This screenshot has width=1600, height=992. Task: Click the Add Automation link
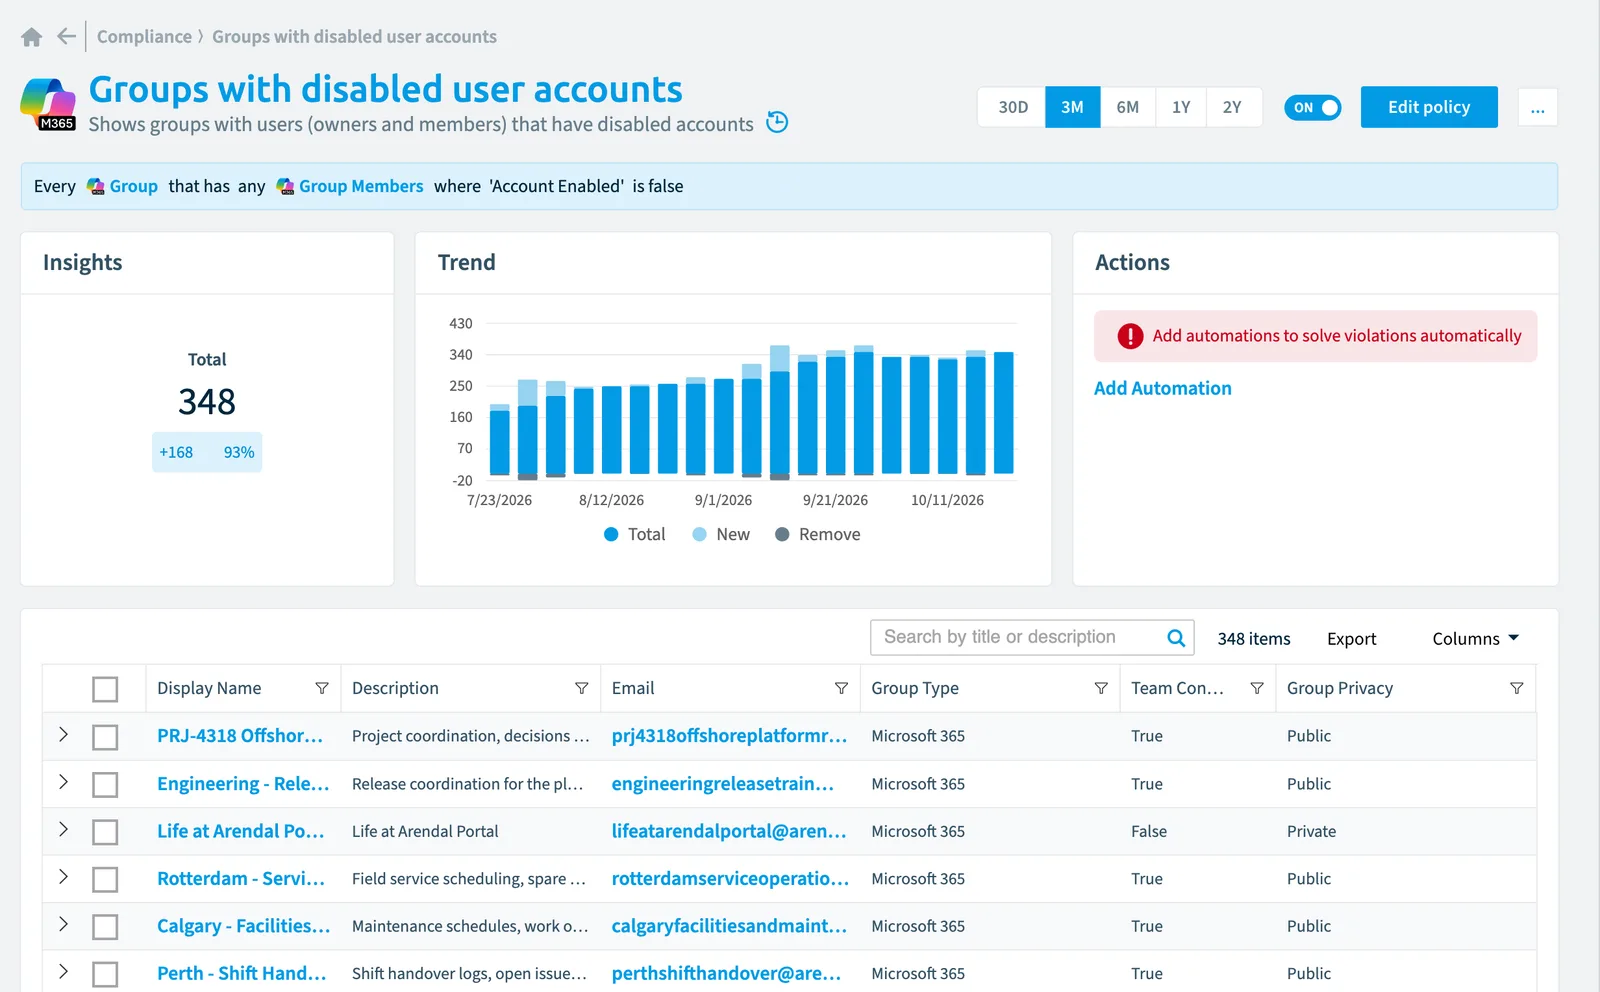(1162, 388)
